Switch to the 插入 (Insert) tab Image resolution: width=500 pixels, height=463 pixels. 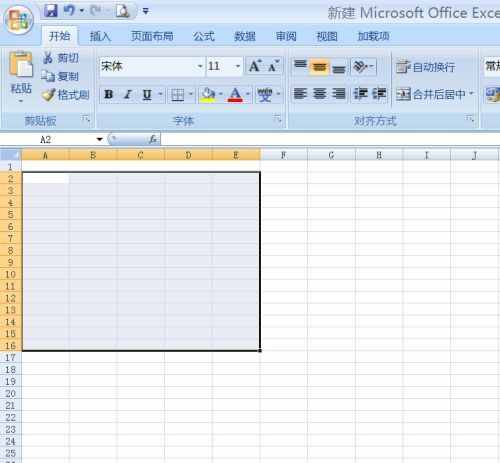100,36
